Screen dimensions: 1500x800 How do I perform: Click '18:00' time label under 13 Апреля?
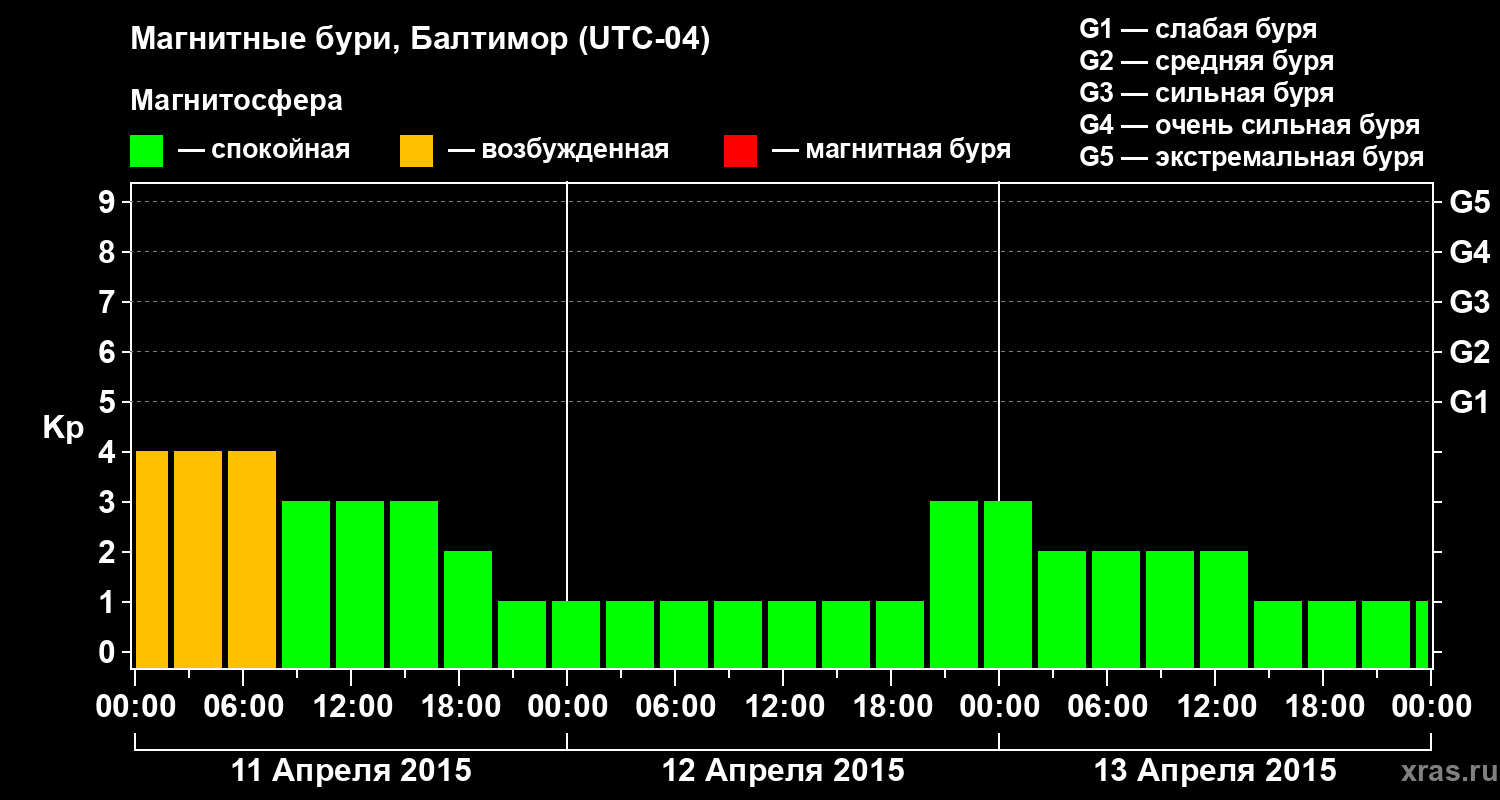[1323, 707]
